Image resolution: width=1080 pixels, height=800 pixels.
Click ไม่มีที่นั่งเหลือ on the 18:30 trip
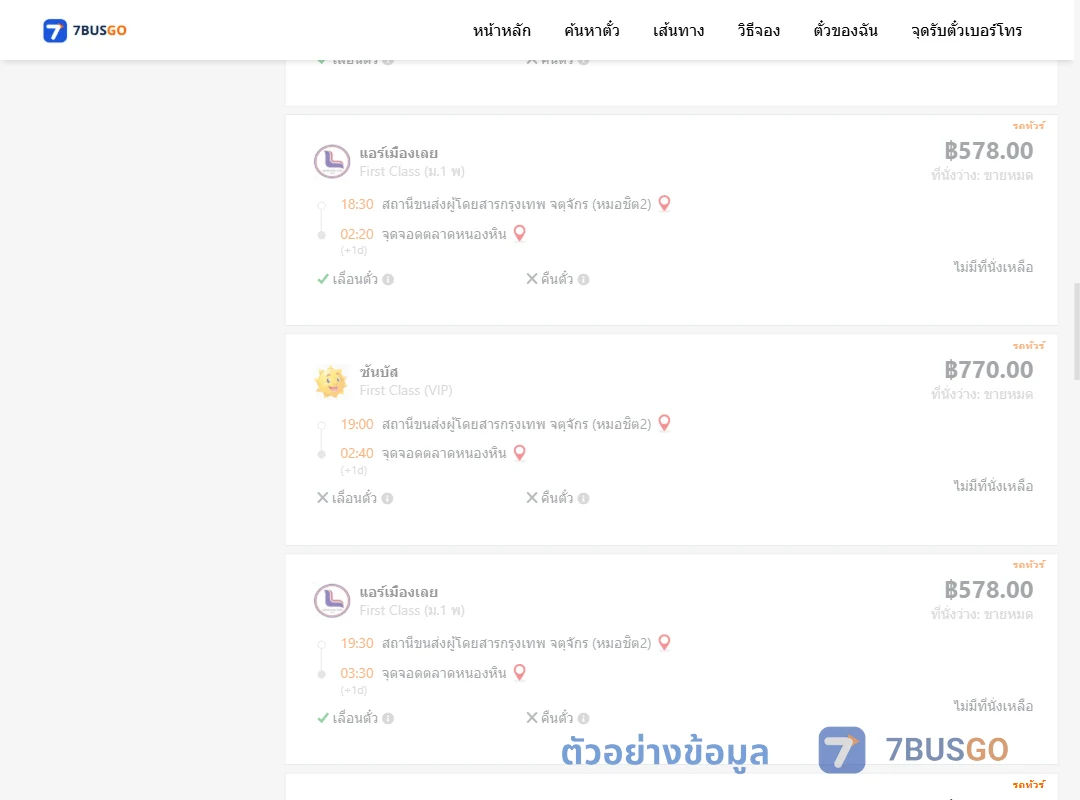click(993, 267)
